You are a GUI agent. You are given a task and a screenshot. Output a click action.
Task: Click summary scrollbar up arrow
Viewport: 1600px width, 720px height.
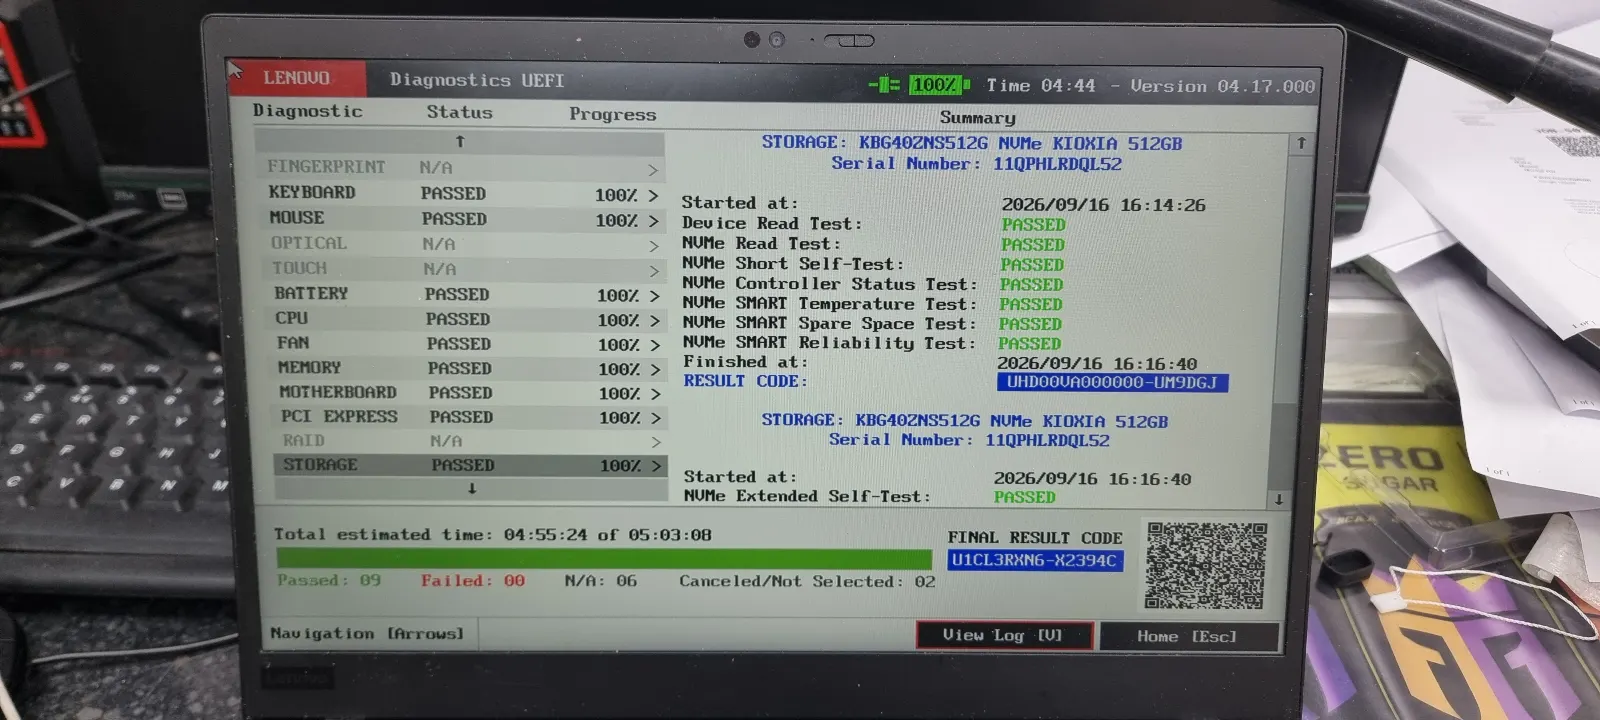(1301, 143)
